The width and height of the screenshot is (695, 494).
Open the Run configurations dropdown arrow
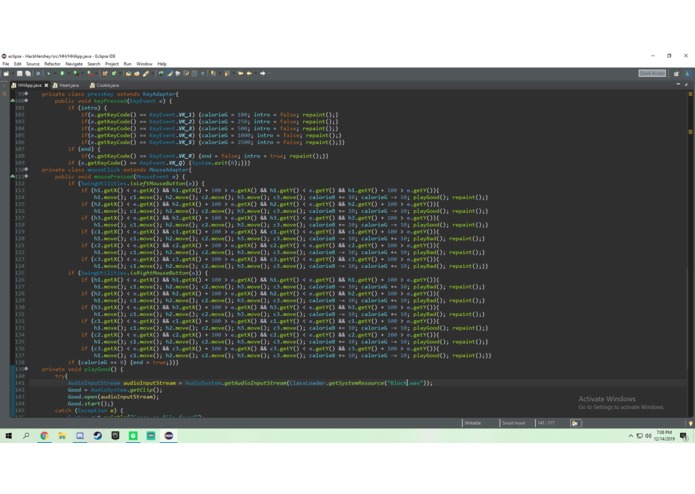tap(68, 74)
